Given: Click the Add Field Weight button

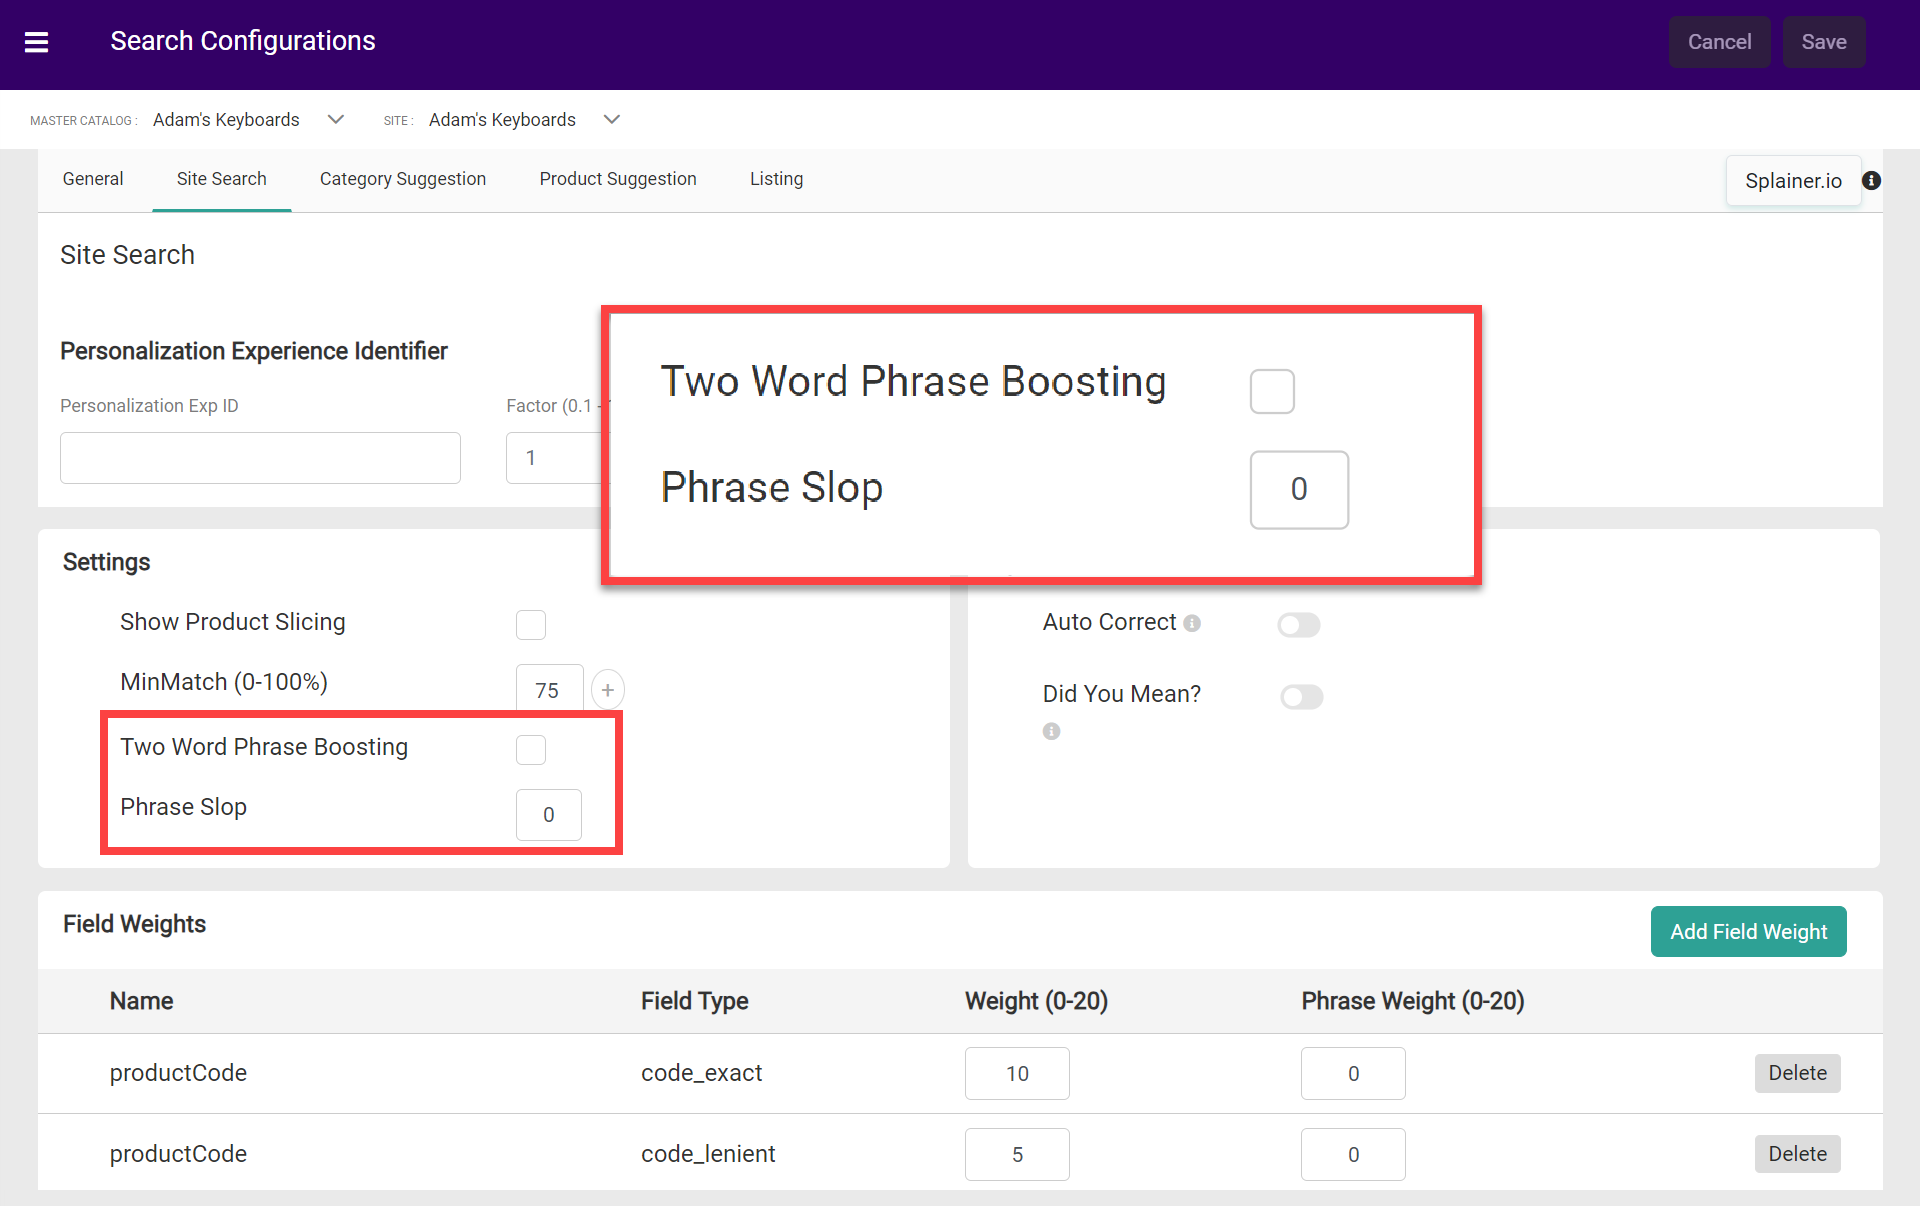Looking at the screenshot, I should (x=1748, y=931).
